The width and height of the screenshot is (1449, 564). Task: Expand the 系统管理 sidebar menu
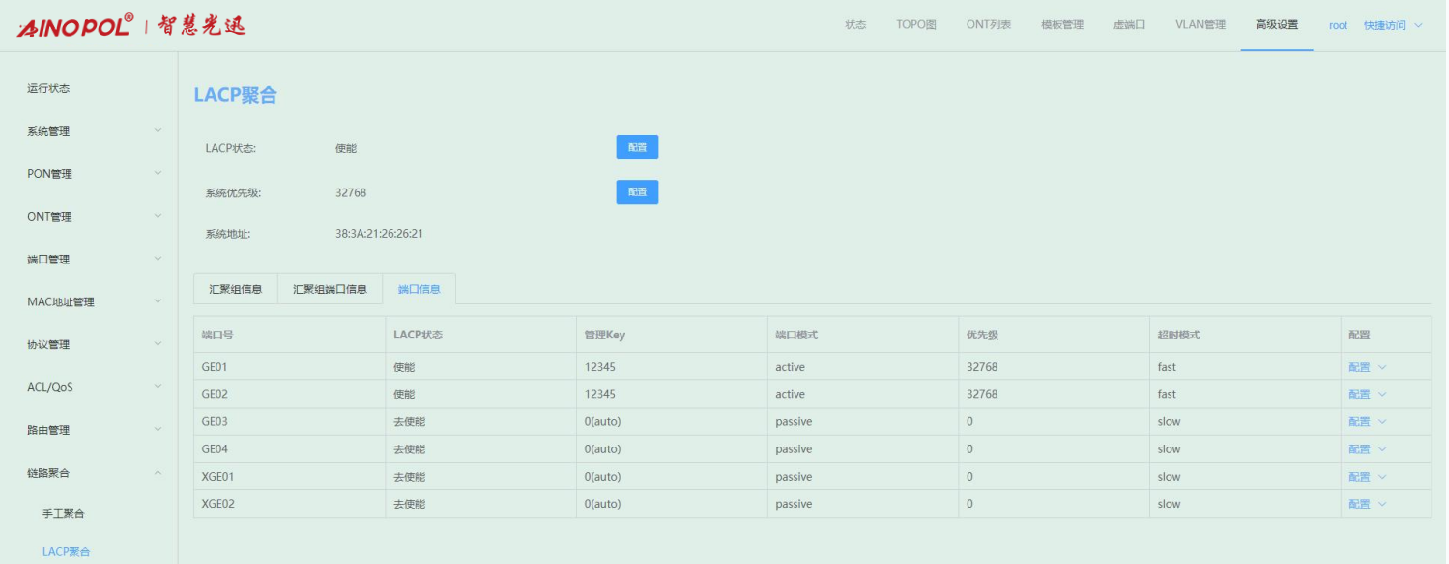90,131
